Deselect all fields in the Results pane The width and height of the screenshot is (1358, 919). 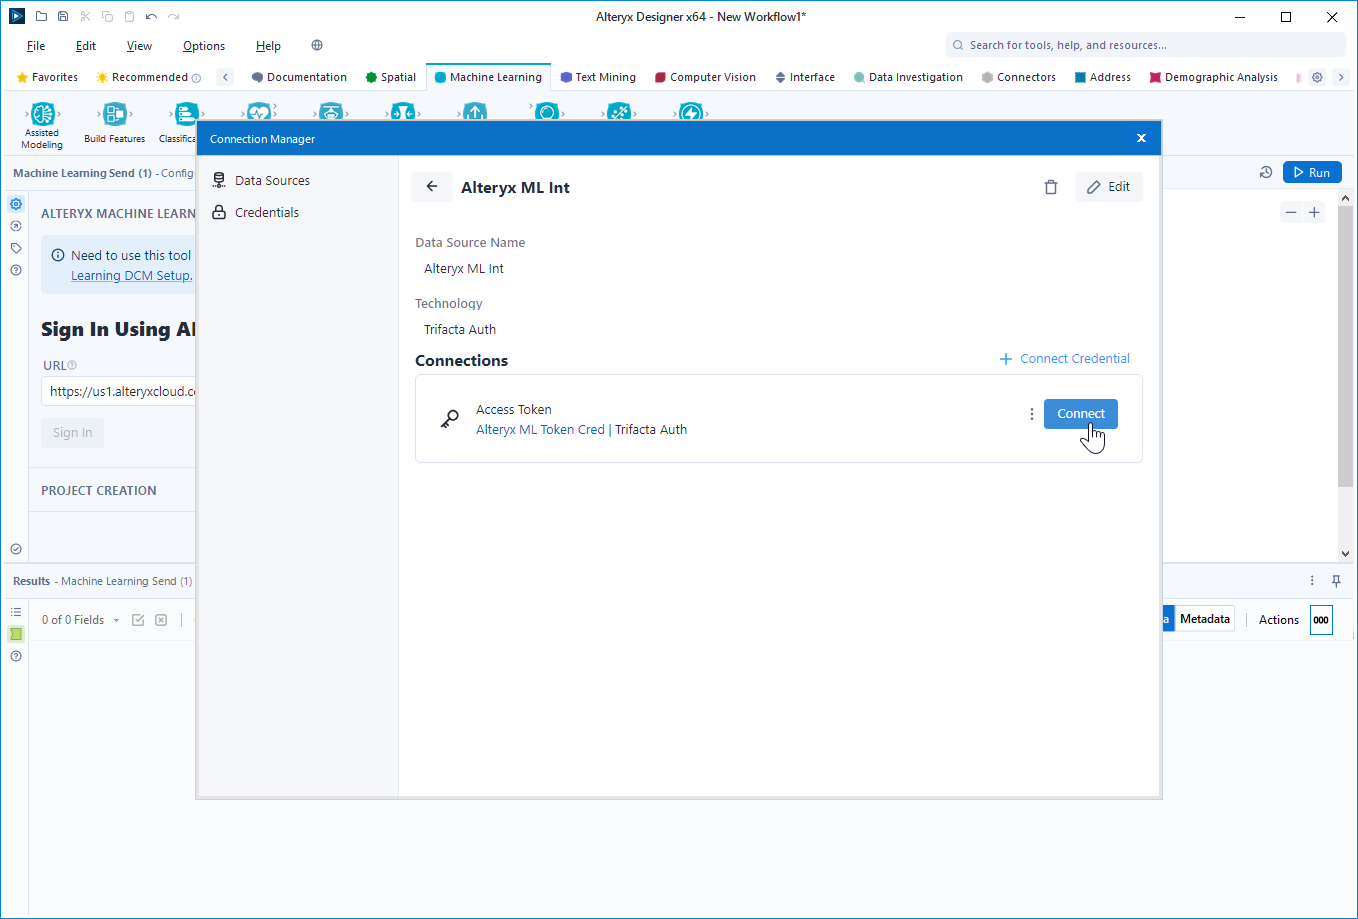click(160, 620)
